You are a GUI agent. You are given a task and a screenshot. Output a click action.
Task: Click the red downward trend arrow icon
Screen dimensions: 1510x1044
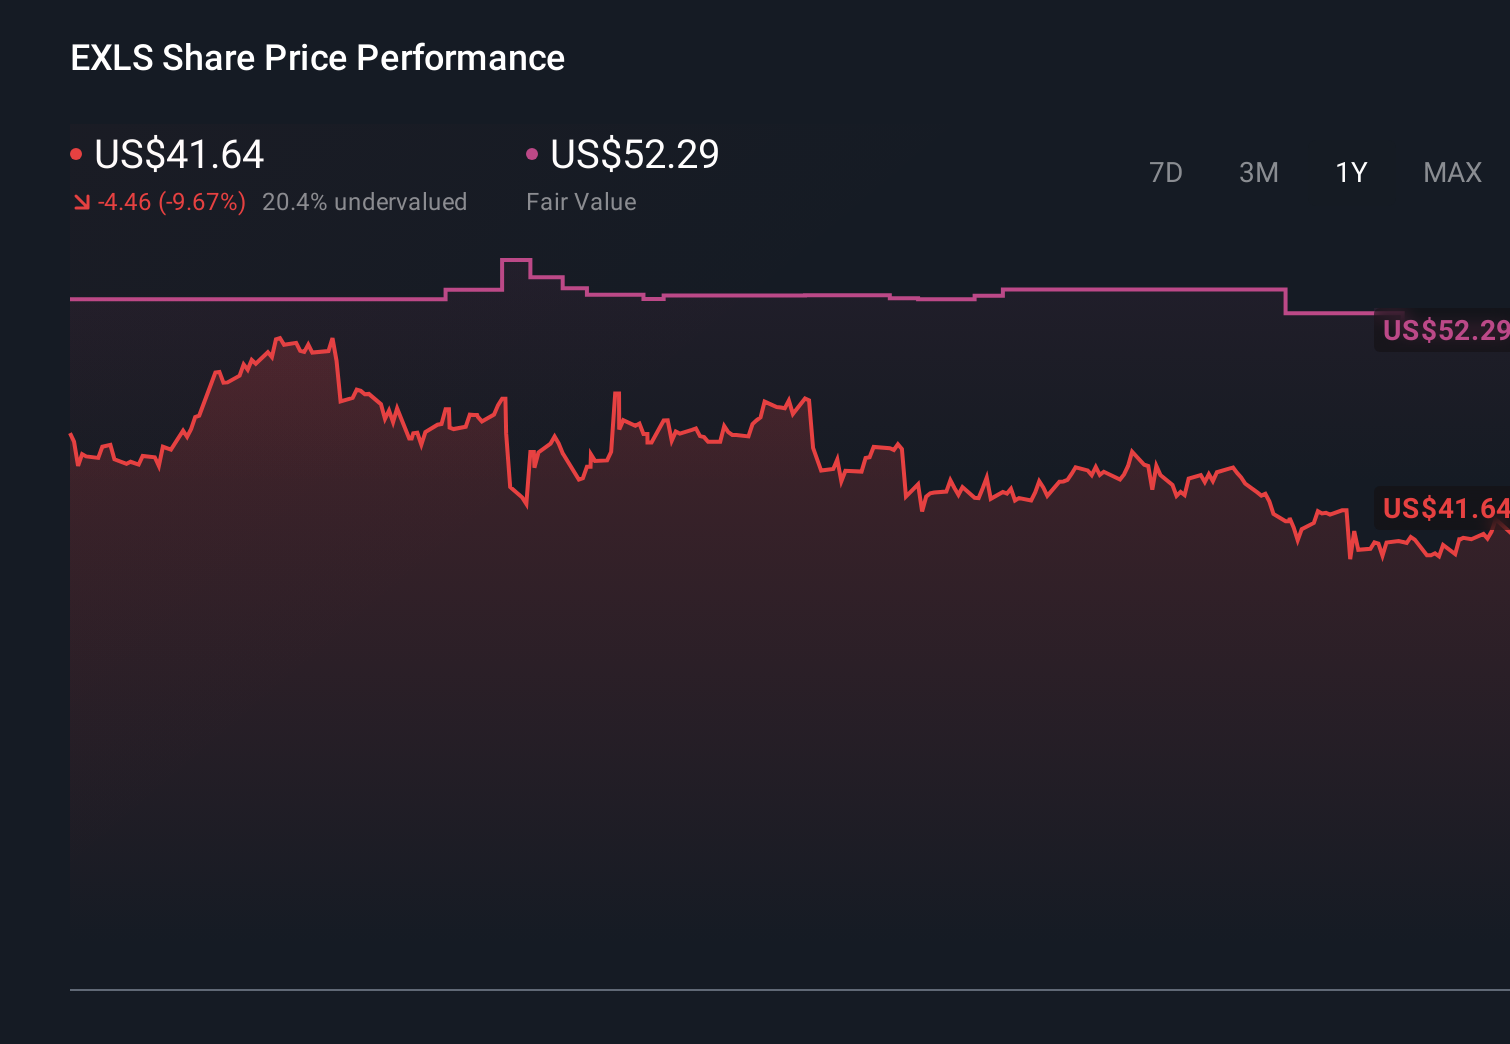click(81, 201)
